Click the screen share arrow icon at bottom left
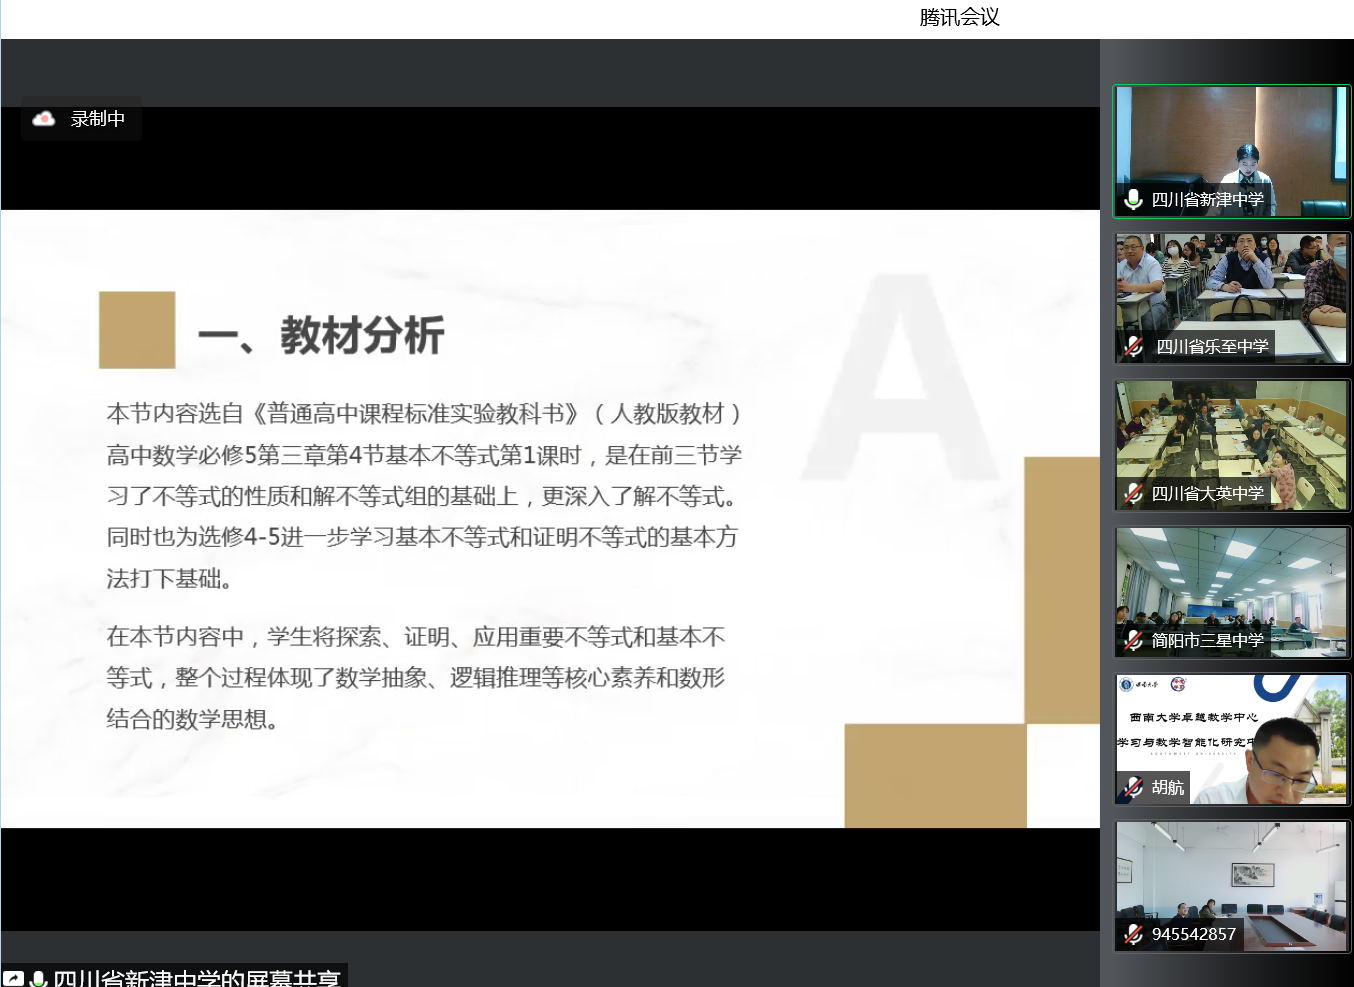Viewport: 1354px width, 987px height. click(x=14, y=979)
